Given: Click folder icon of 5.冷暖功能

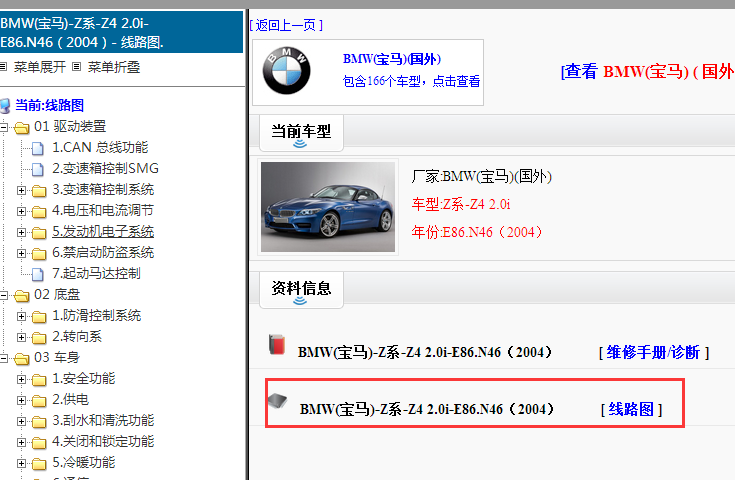Looking at the screenshot, I should 39,464.
